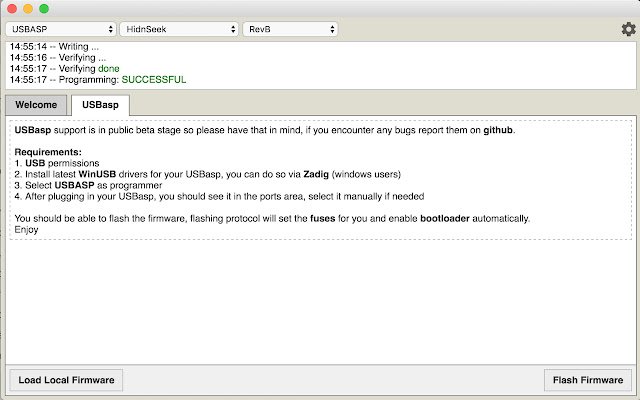640x400 pixels.
Task: Click the '1. USB permissions' requirement line
Action: 57,163
